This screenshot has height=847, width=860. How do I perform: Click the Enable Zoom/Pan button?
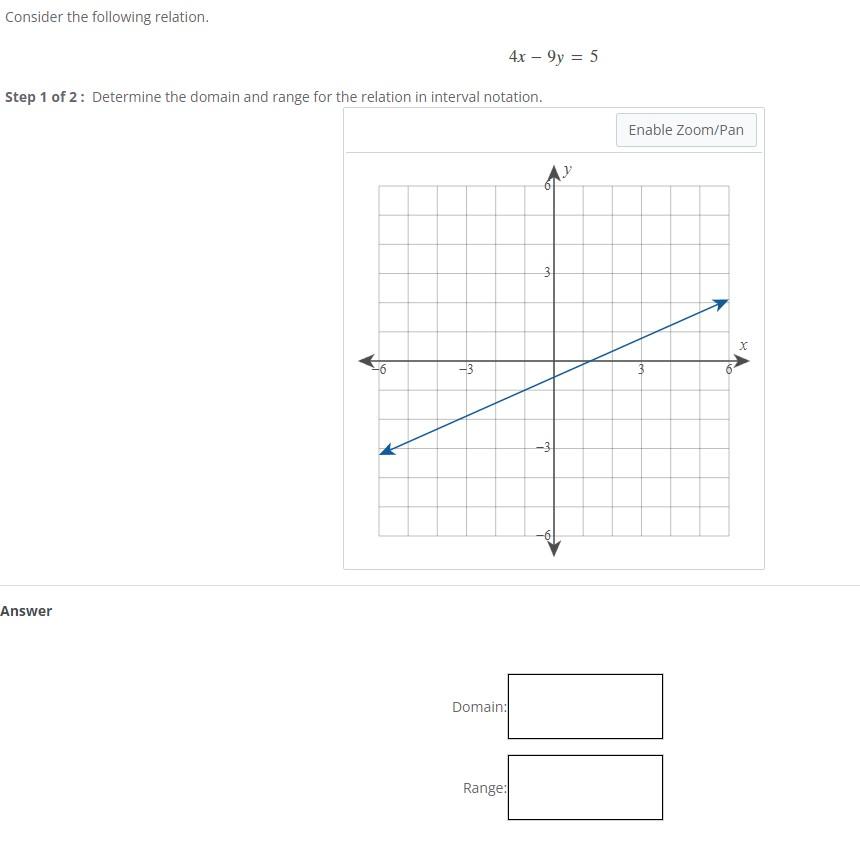(x=686, y=129)
